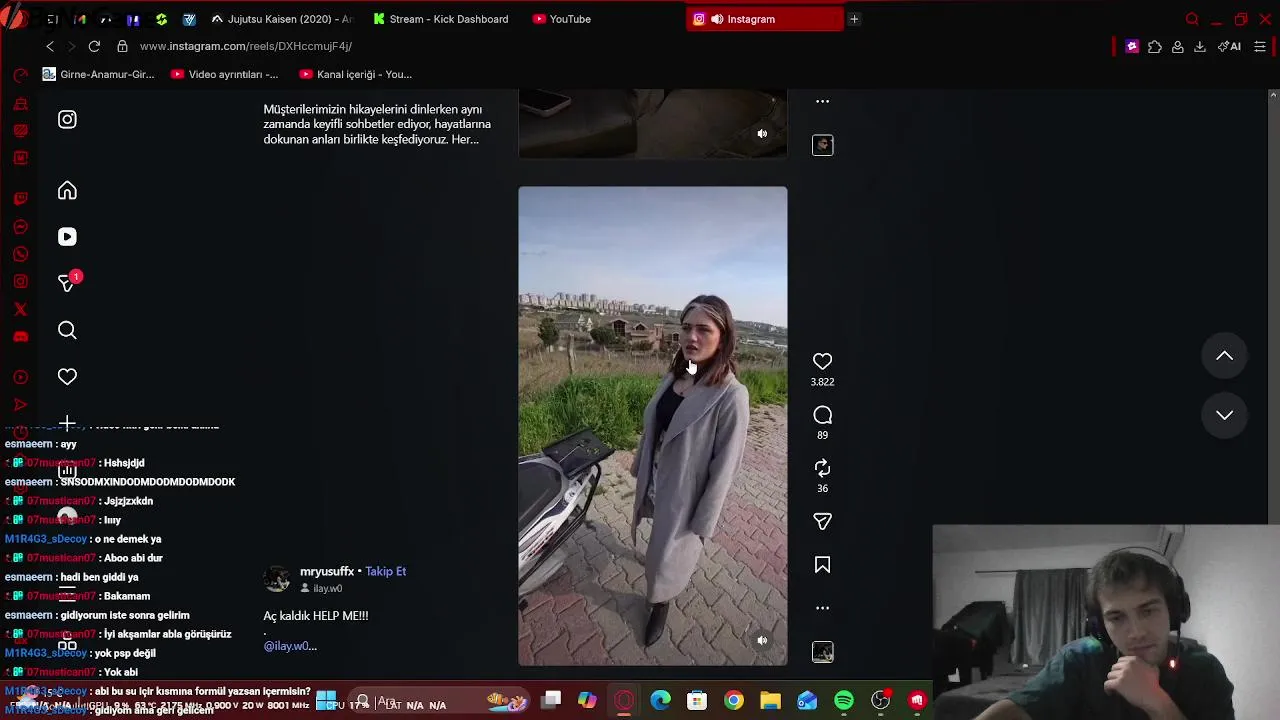Image resolution: width=1280 pixels, height=720 pixels.
Task: Expand caption via @ilay.w0... mention
Action: (x=290, y=646)
